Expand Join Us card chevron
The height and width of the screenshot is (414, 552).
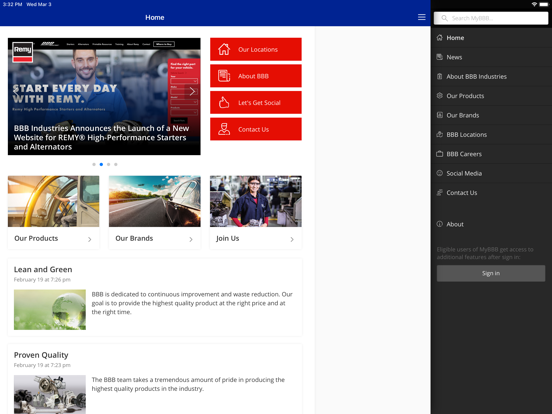point(292,239)
